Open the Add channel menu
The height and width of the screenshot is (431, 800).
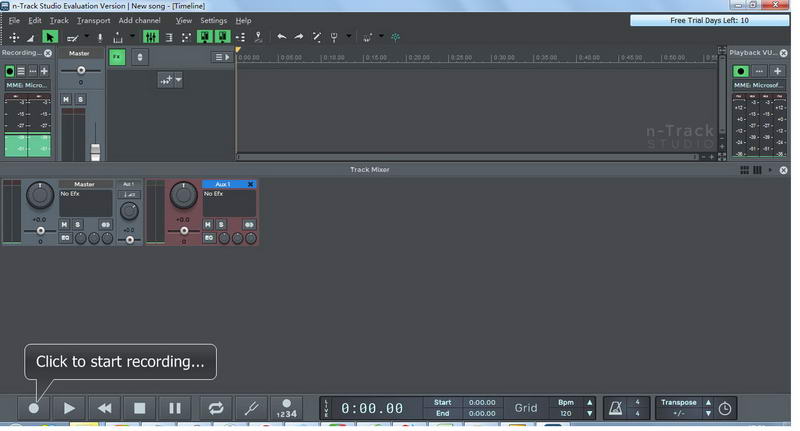(139, 20)
